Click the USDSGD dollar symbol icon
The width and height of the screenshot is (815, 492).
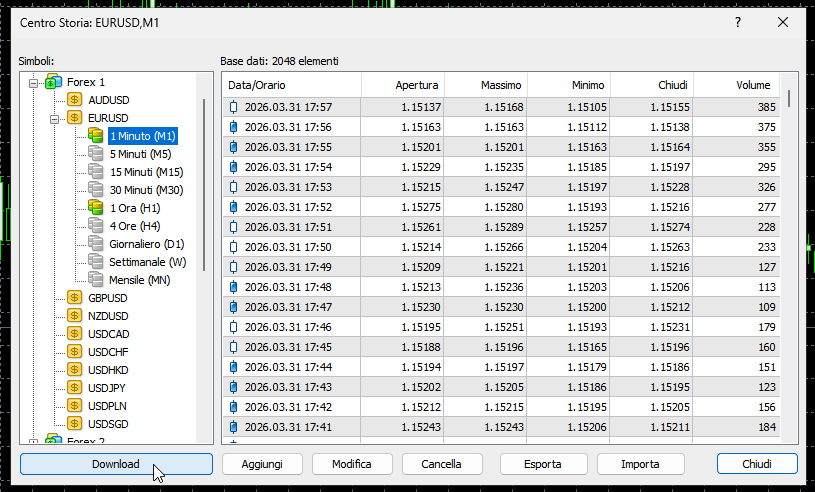(x=75, y=423)
